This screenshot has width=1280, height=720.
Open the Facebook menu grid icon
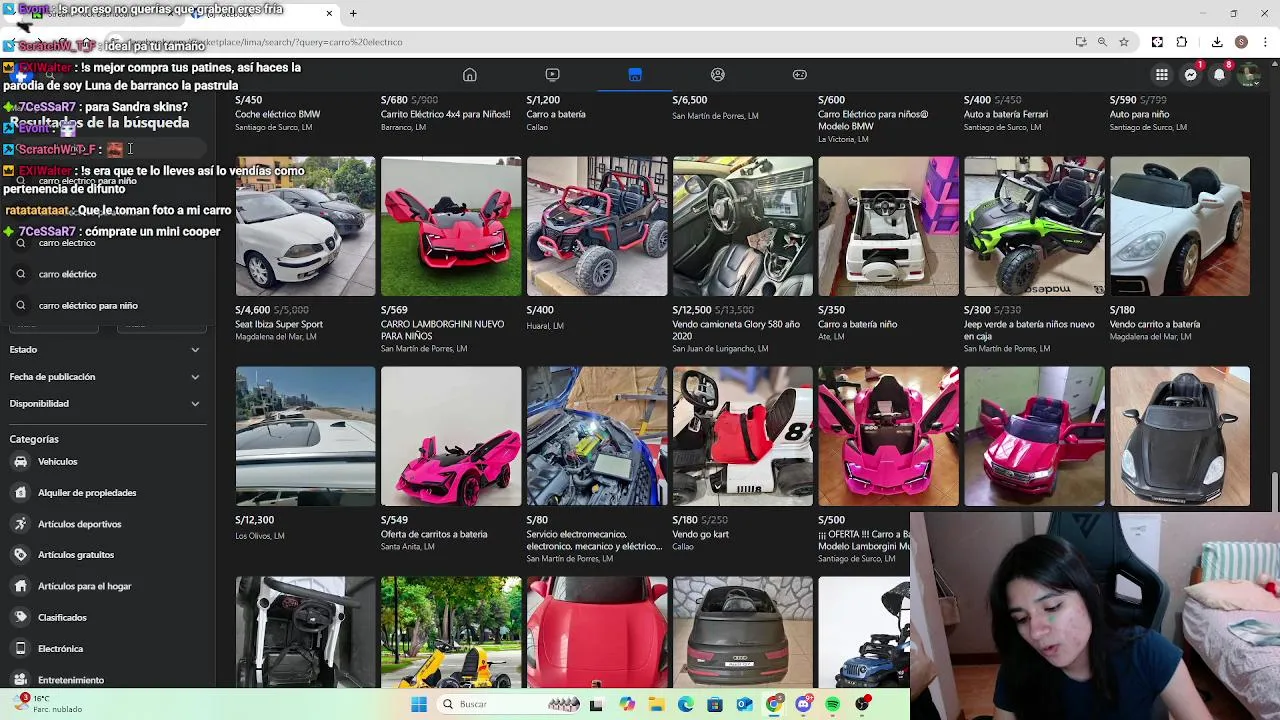click(x=1162, y=75)
